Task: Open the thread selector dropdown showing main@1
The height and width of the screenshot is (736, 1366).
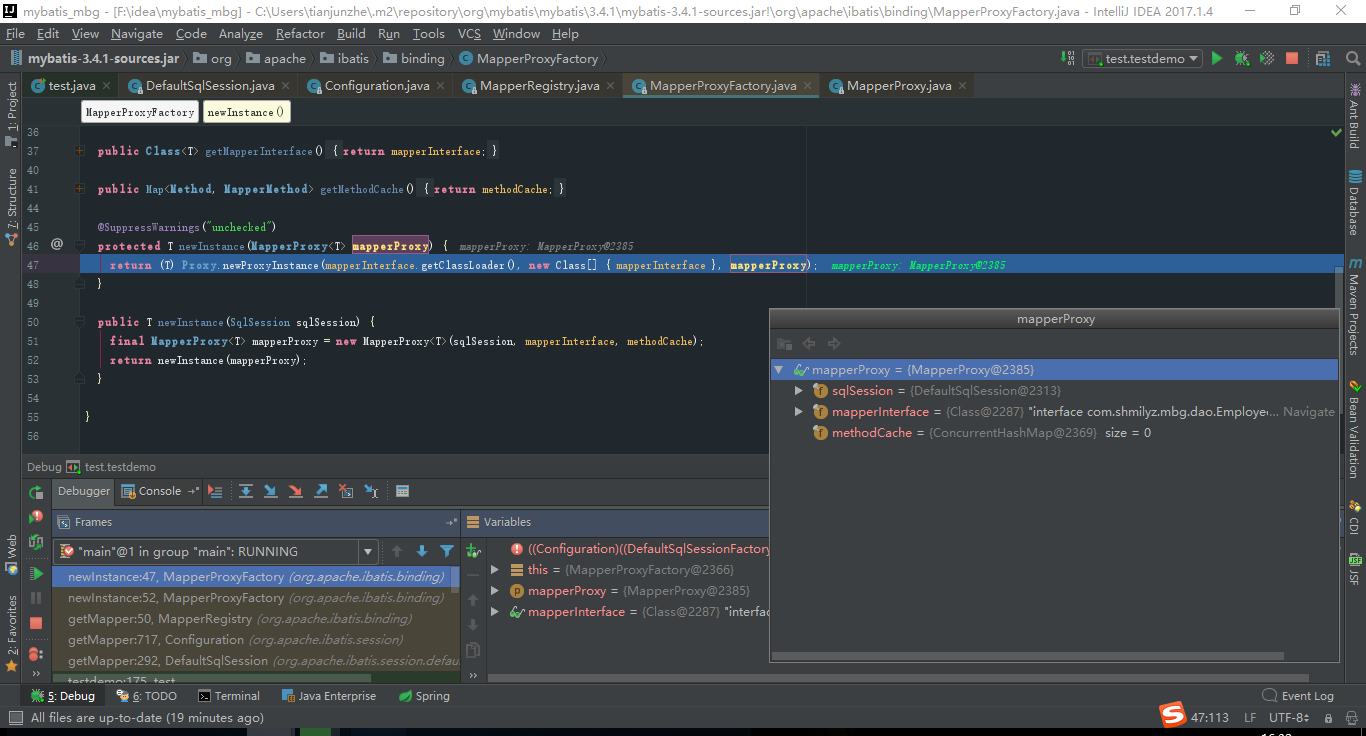Action: pos(368,551)
